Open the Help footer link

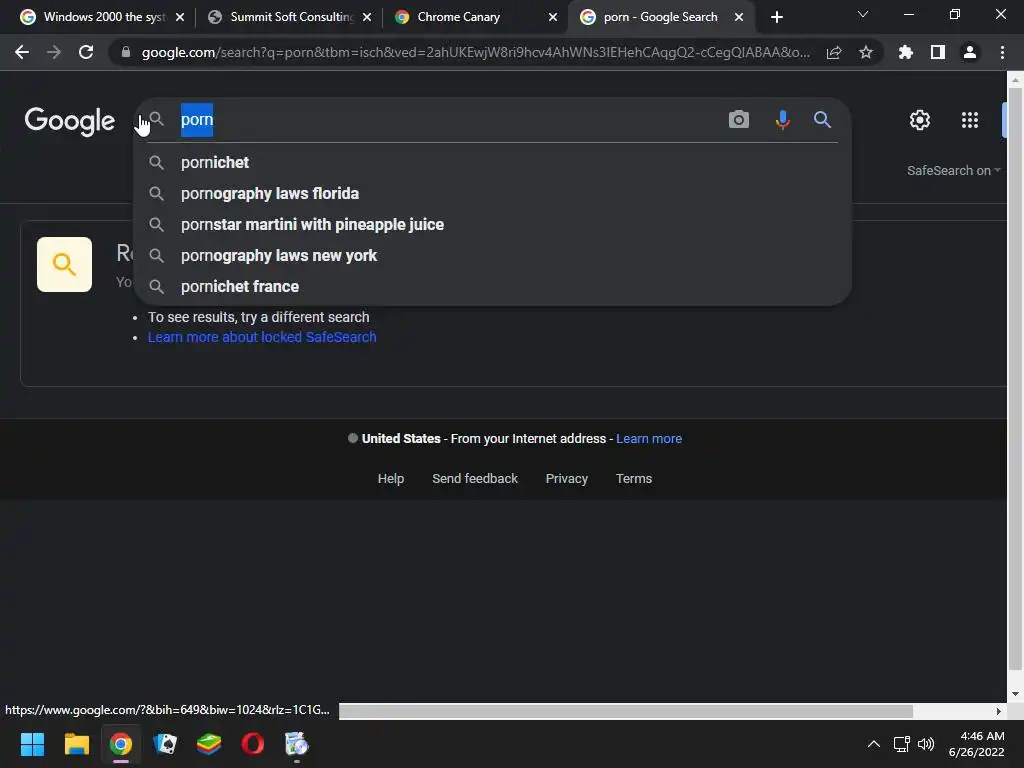tap(391, 479)
